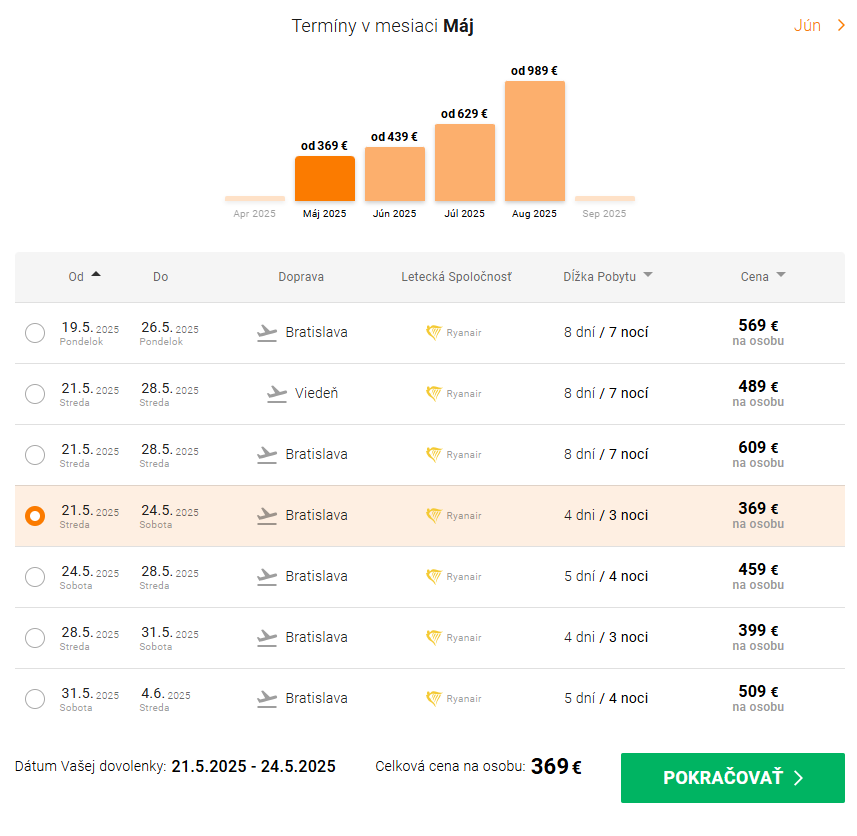The height and width of the screenshot is (836, 857).
Task: Click the Ryanair logo in the 489 € row
Action: pos(434,394)
